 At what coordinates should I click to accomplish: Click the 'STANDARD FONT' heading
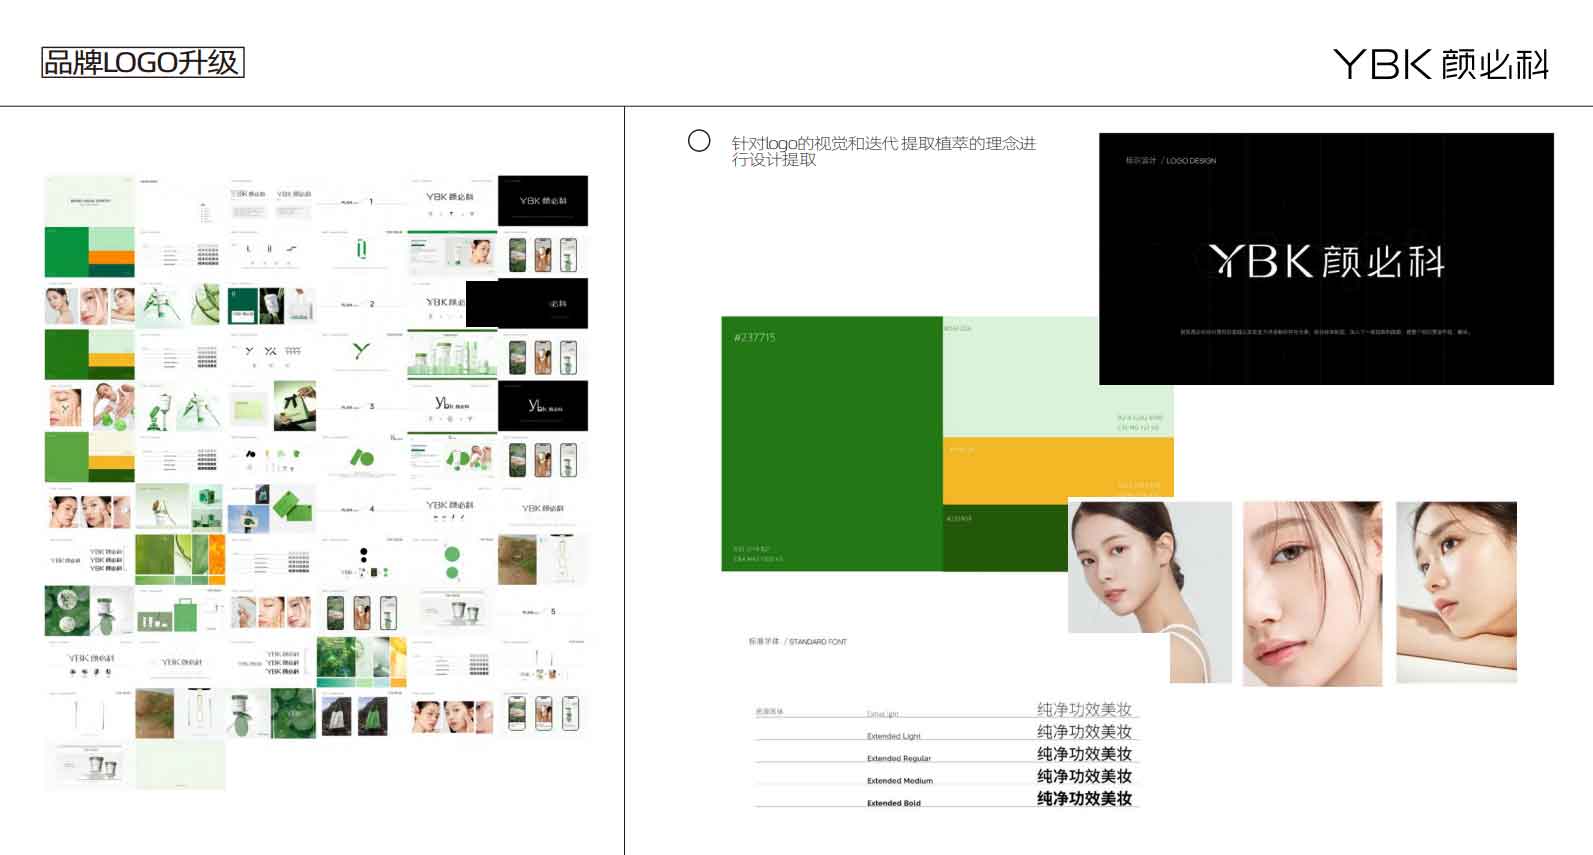818,642
